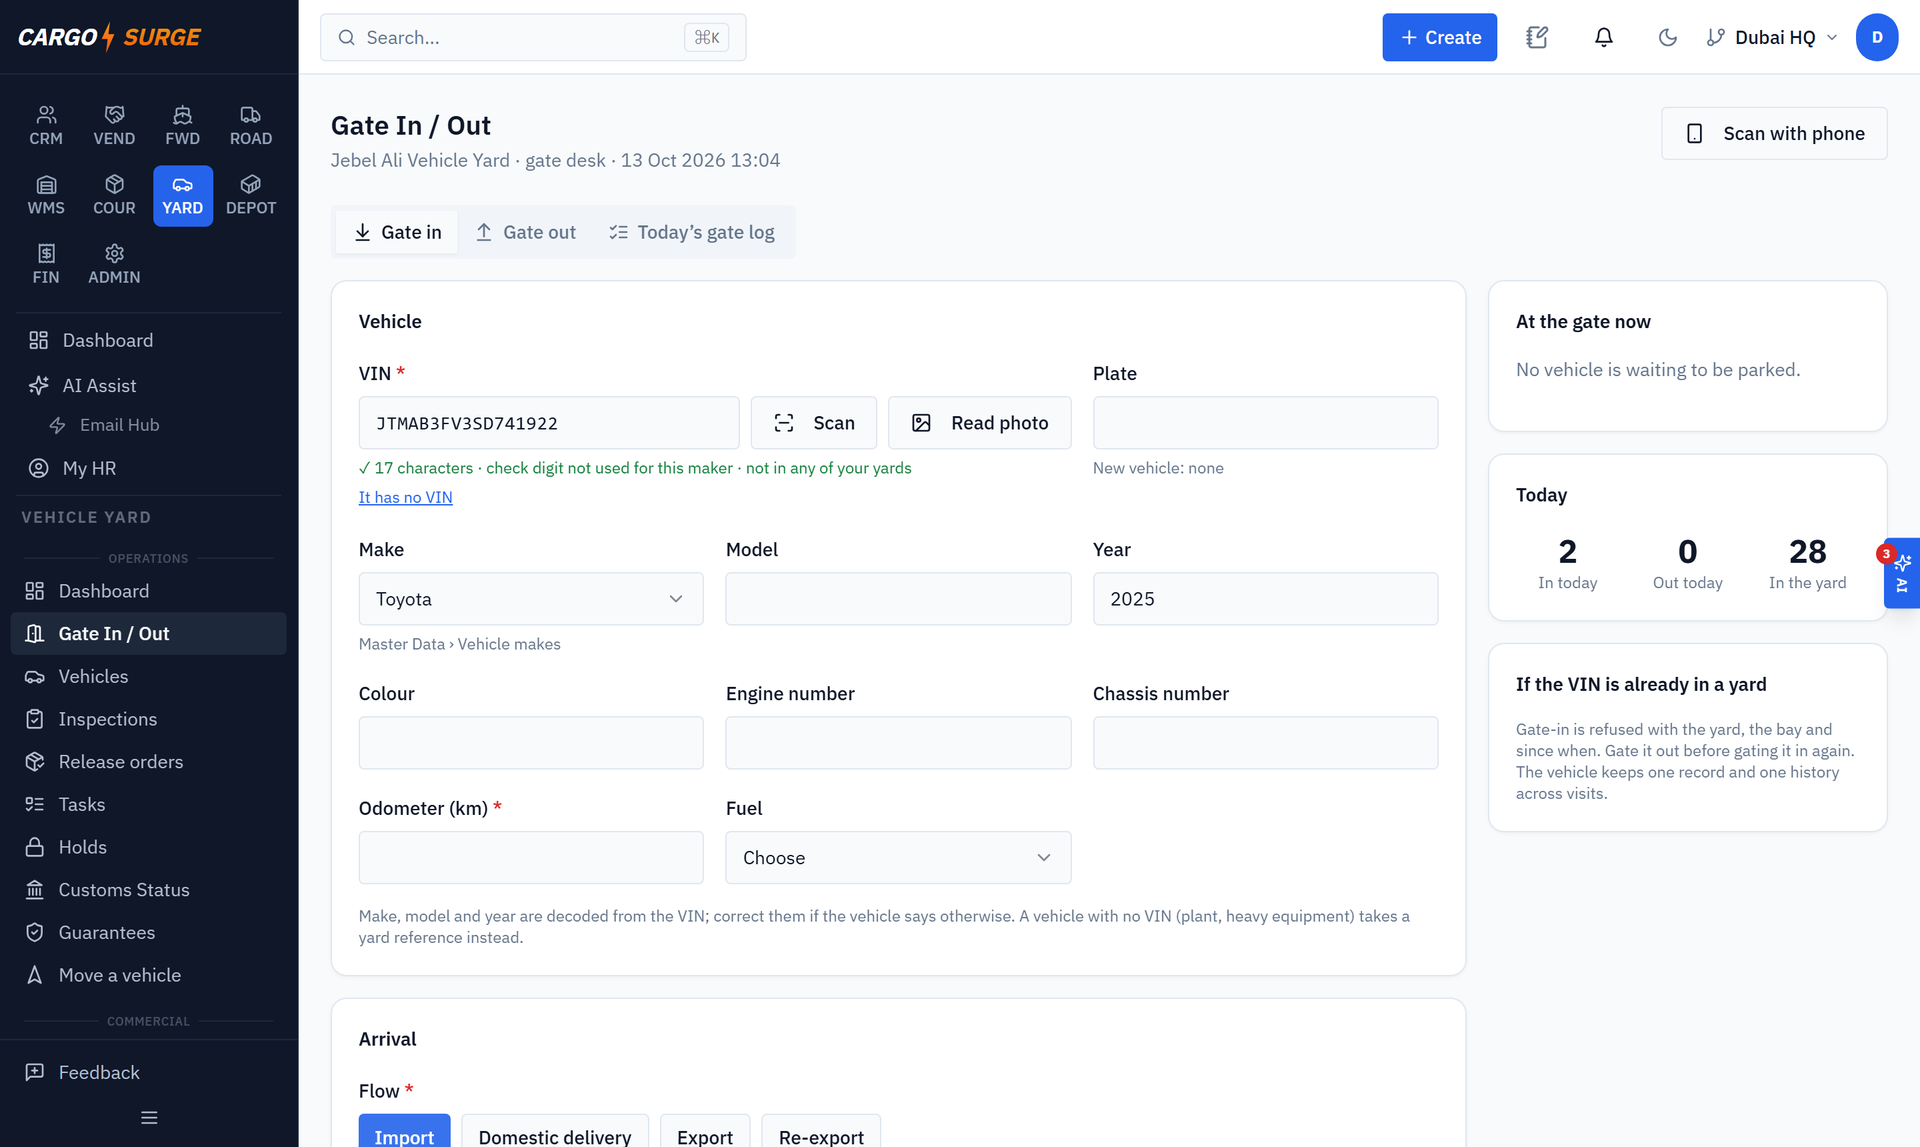This screenshot has height=1147, width=1920.
Task: Focus the Odometer (km) field
Action: point(531,858)
